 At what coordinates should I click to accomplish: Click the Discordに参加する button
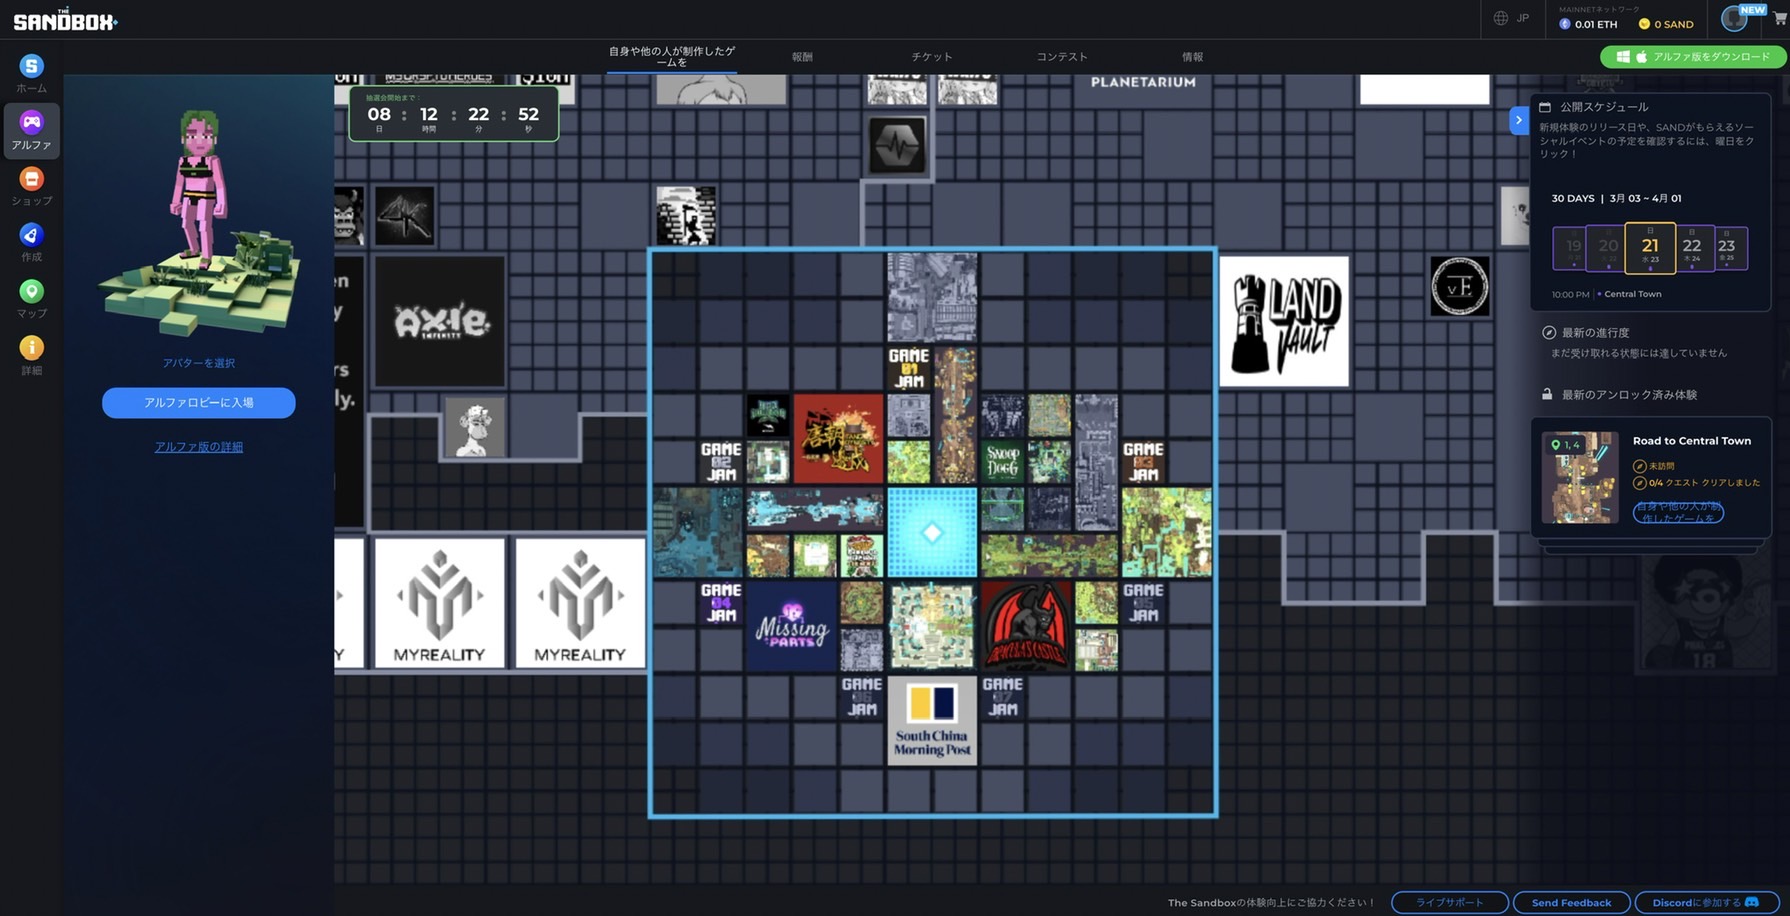[x=1706, y=902]
